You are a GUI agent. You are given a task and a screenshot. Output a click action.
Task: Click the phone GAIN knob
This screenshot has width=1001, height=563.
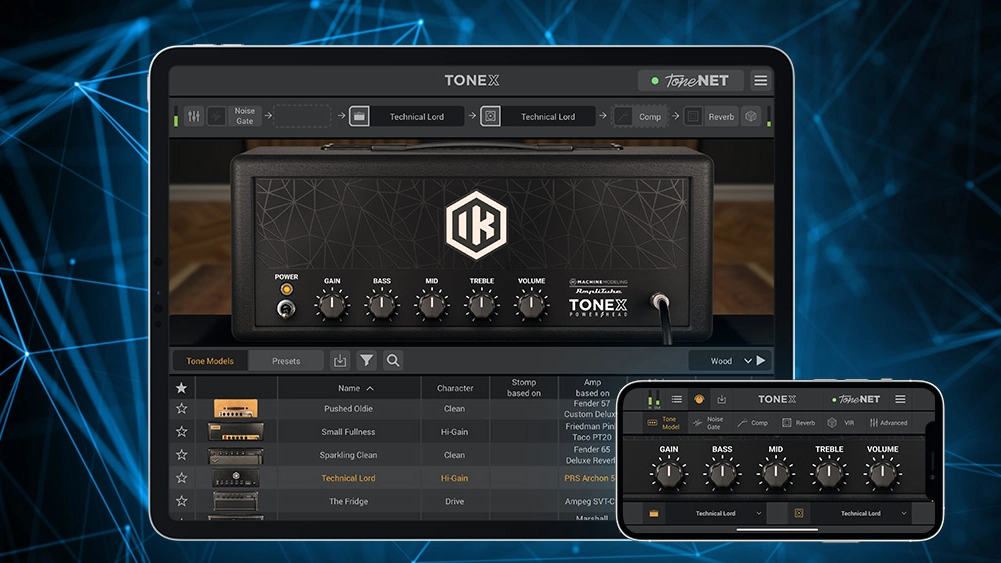(668, 474)
